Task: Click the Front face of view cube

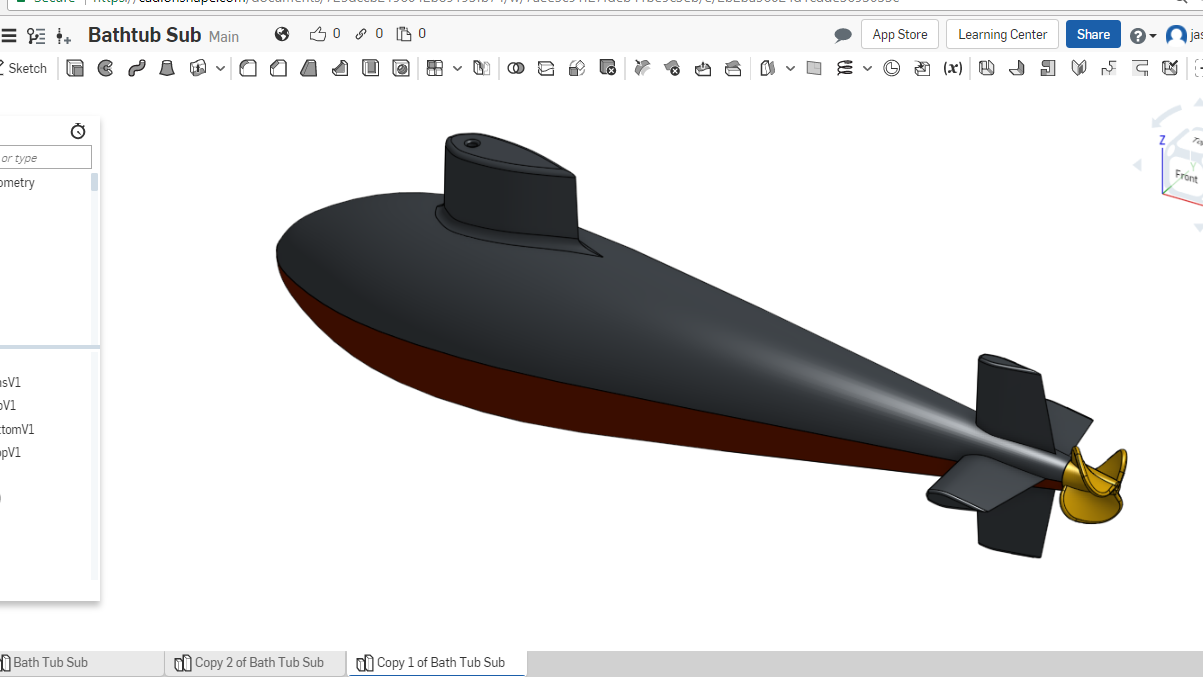Action: pyautogui.click(x=1186, y=176)
